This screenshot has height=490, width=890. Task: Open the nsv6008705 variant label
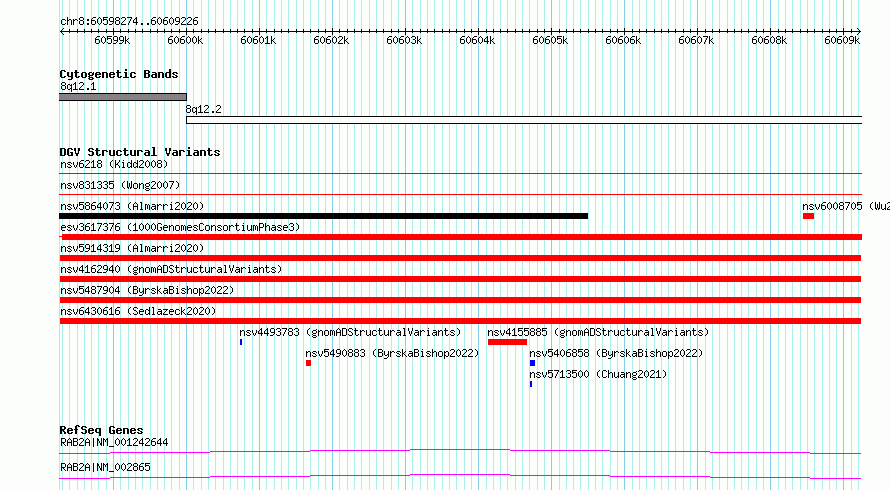[x=846, y=206]
